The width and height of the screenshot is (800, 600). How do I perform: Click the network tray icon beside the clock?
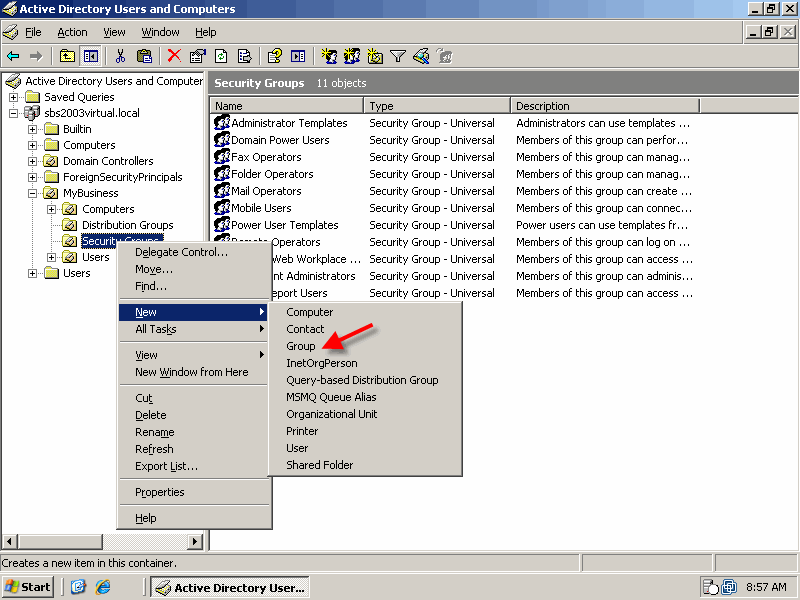click(x=729, y=587)
